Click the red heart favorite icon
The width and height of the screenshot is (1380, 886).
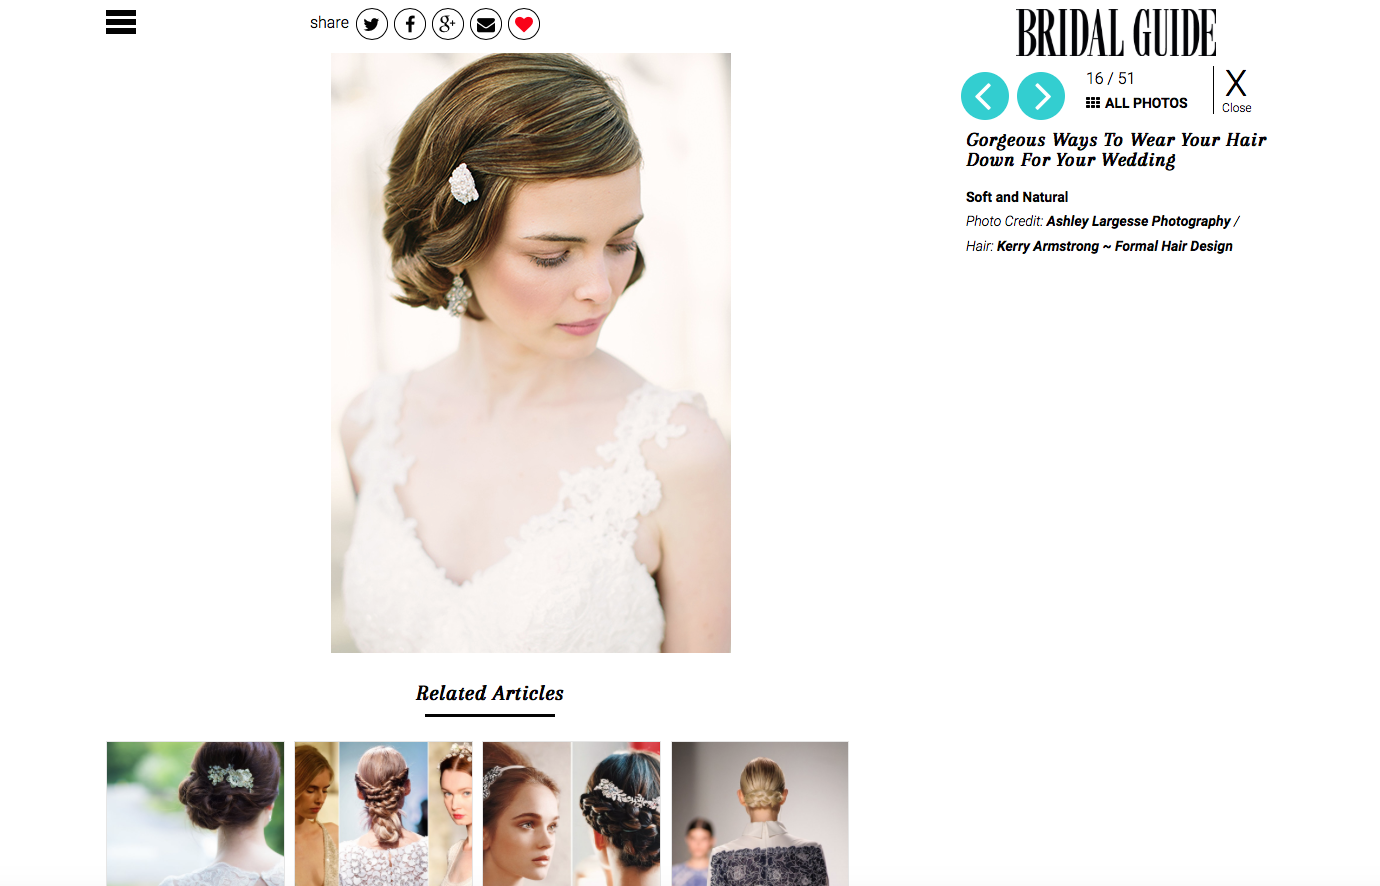pyautogui.click(x=524, y=24)
